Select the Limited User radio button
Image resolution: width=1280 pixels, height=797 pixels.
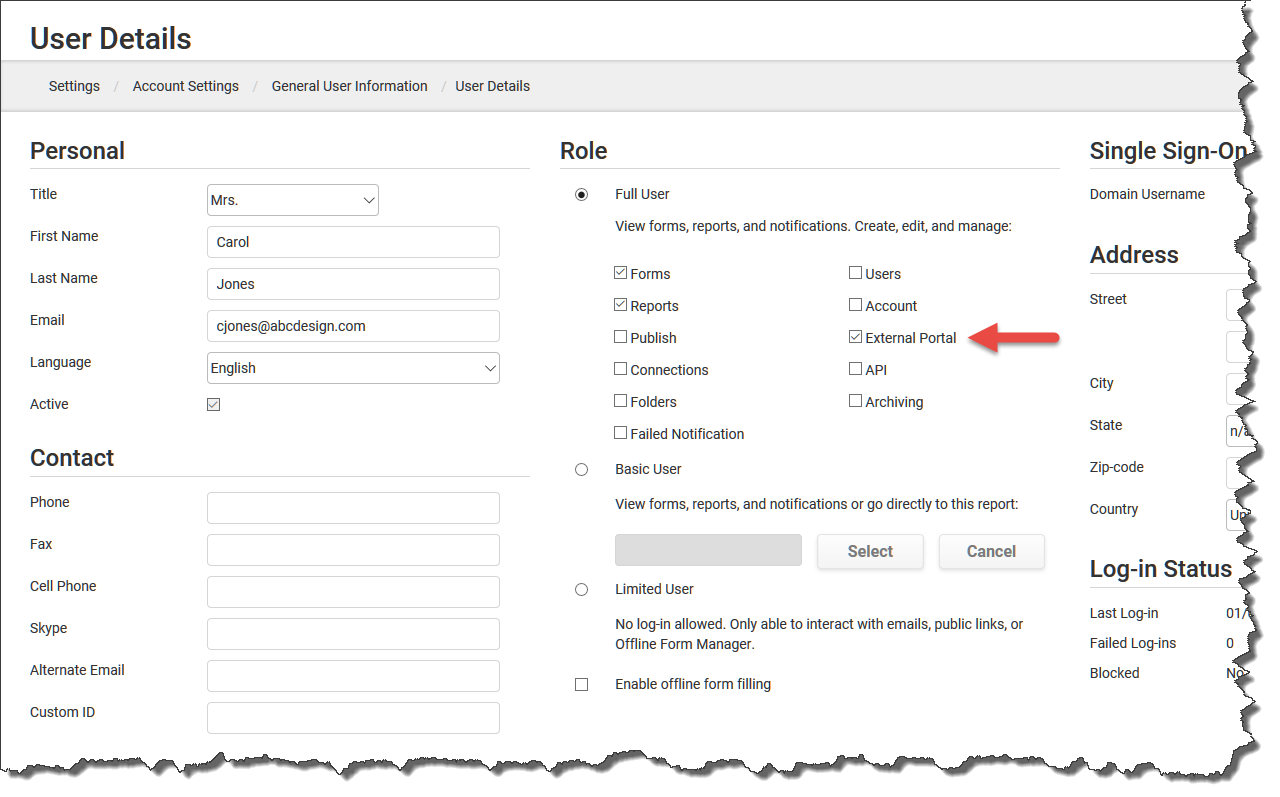pos(581,590)
